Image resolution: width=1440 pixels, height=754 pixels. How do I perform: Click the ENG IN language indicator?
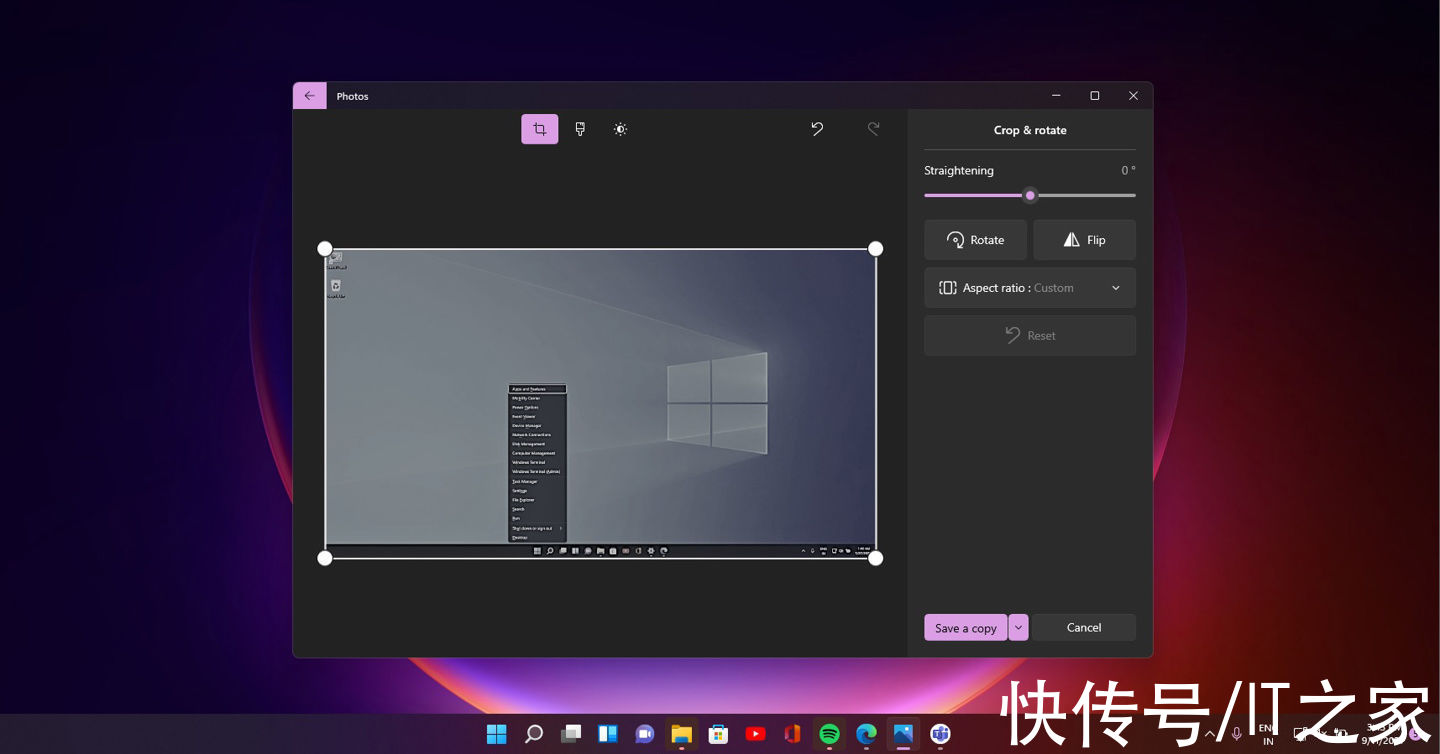[x=1266, y=735]
